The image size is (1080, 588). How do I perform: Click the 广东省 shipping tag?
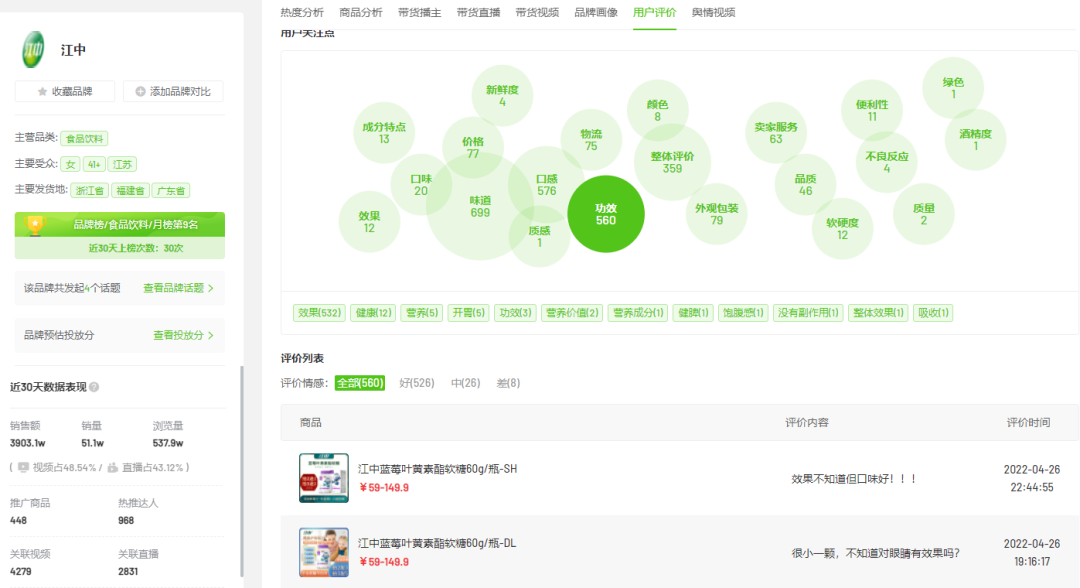click(171, 191)
